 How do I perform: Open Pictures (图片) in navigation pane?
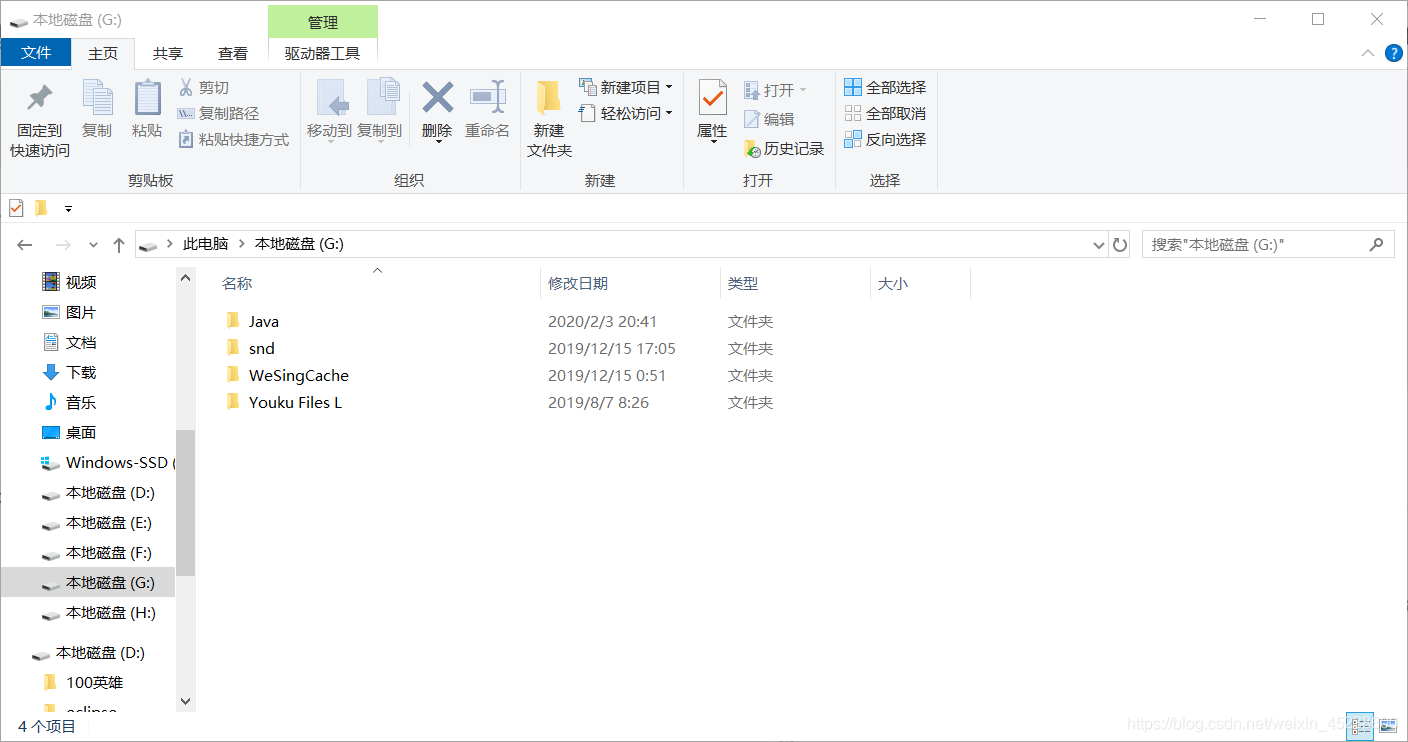[81, 313]
